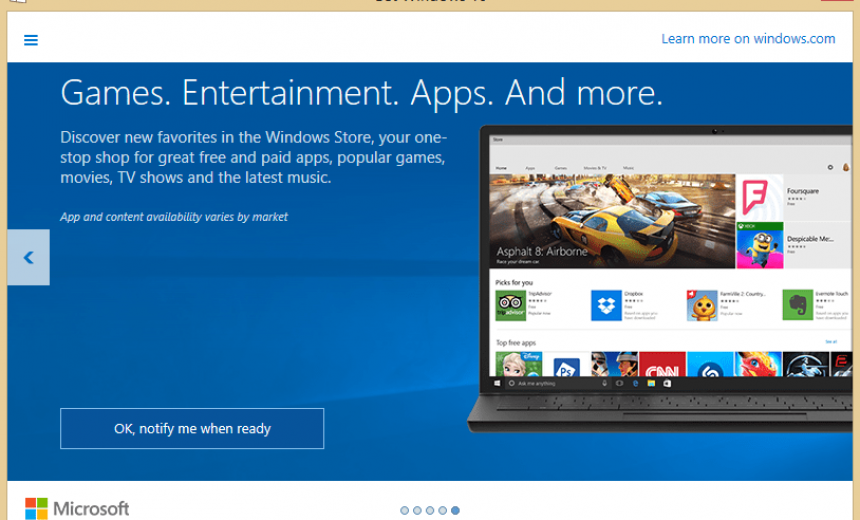Switch to Games tab in Store
This screenshot has height=520, width=860.
pyautogui.click(x=560, y=167)
